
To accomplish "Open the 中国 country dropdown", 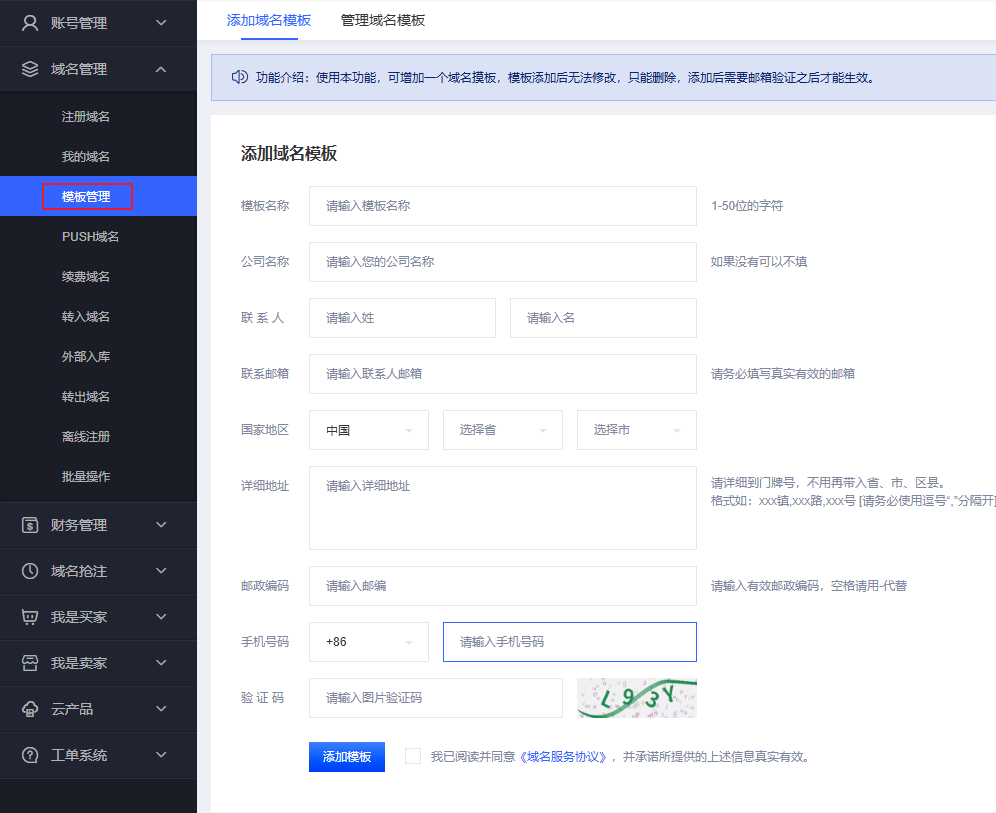I will [368, 430].
